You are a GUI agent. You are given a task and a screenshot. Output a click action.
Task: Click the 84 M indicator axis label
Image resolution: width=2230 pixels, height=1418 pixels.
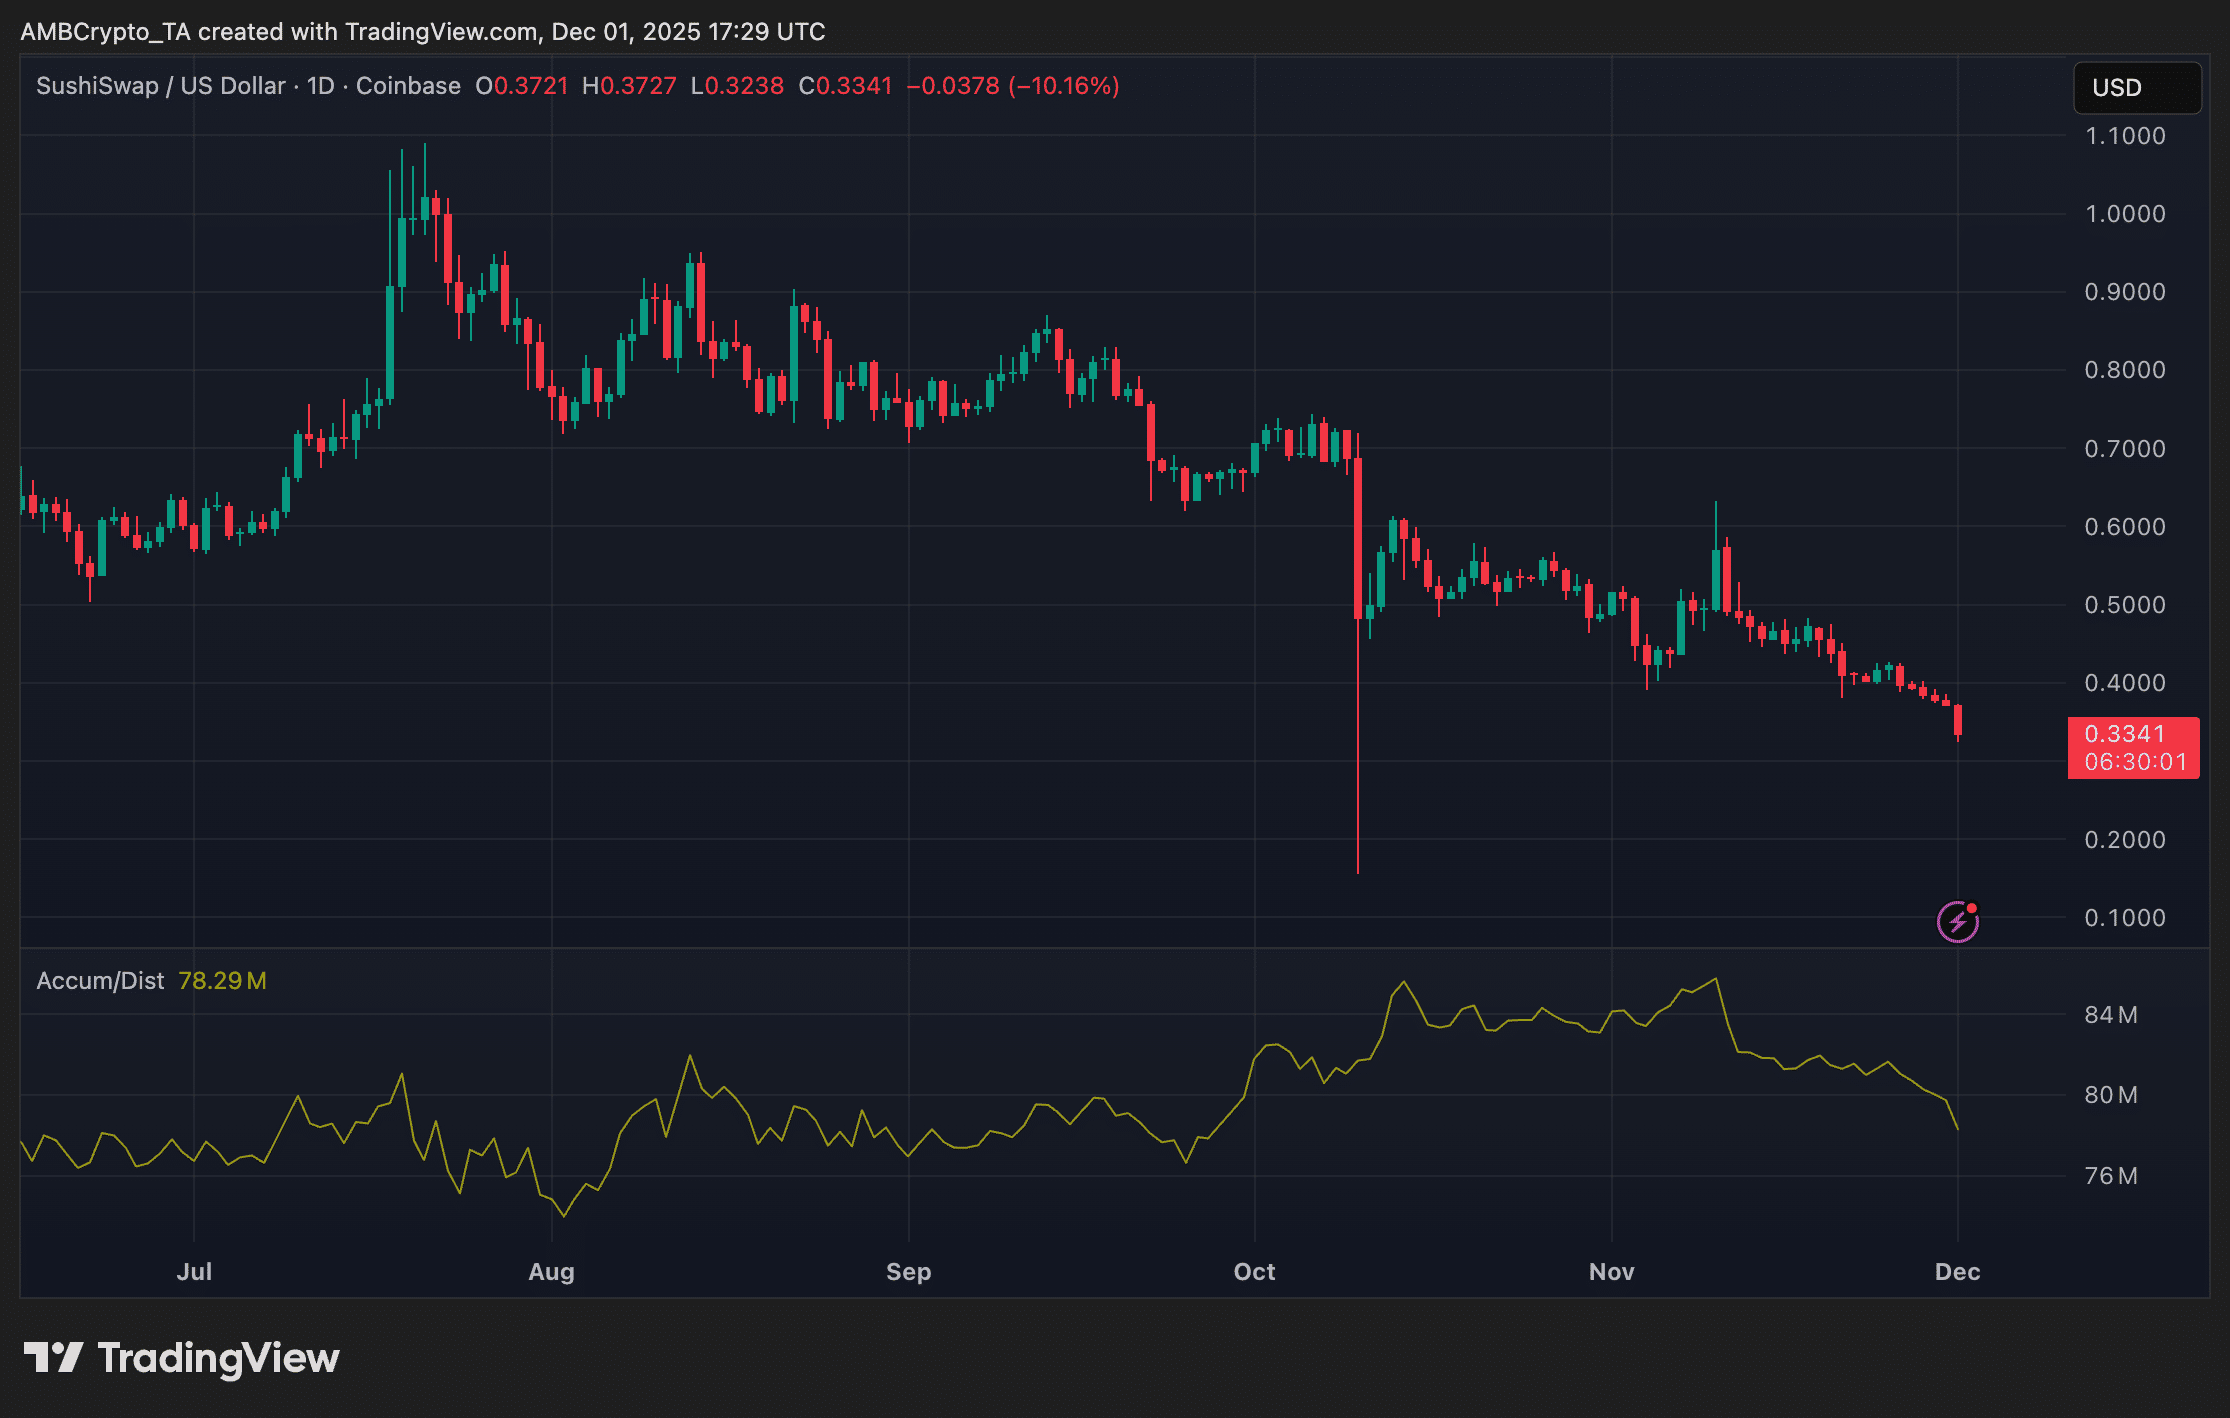click(2110, 1015)
